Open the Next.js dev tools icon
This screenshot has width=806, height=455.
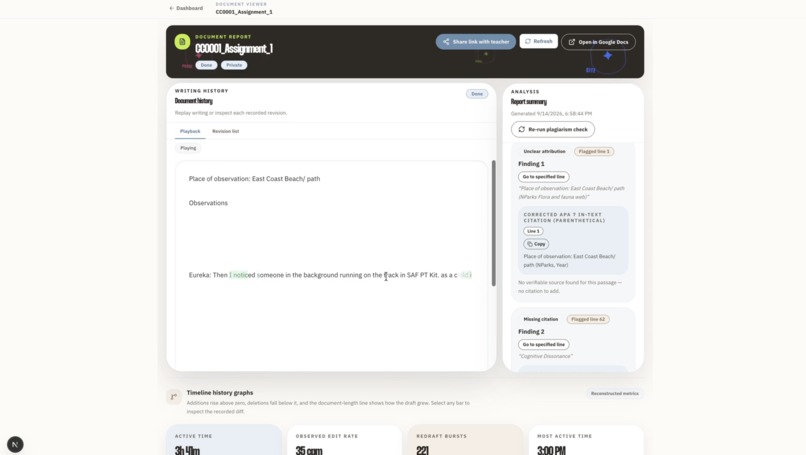[15, 444]
